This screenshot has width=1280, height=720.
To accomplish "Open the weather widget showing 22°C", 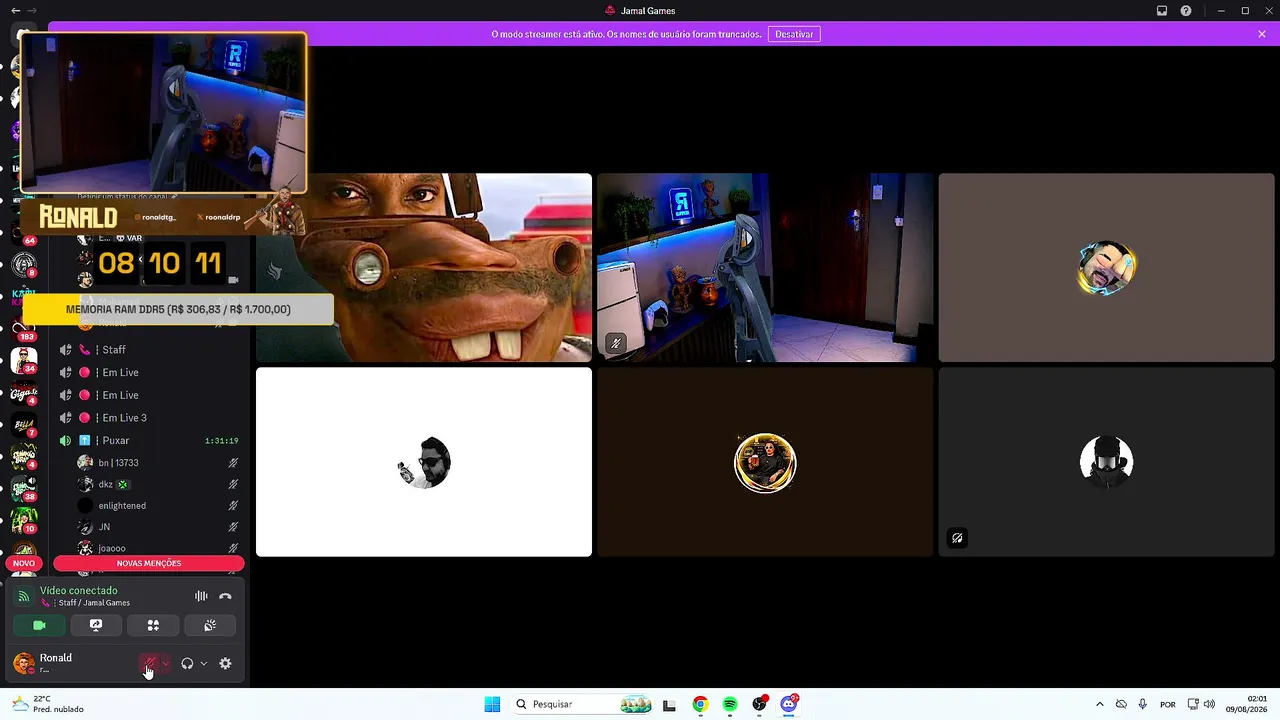I will (48, 704).
